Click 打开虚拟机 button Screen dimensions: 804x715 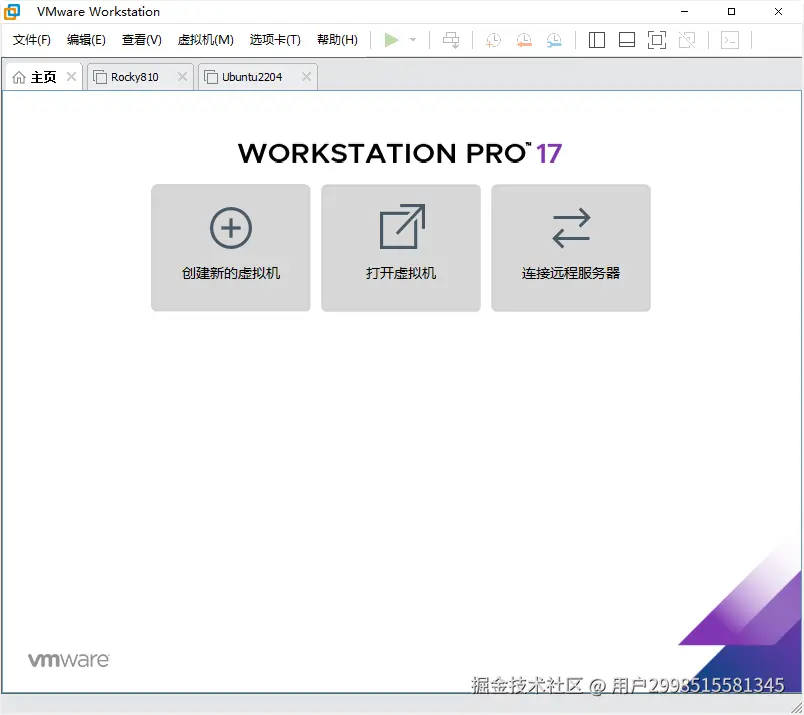tap(401, 248)
